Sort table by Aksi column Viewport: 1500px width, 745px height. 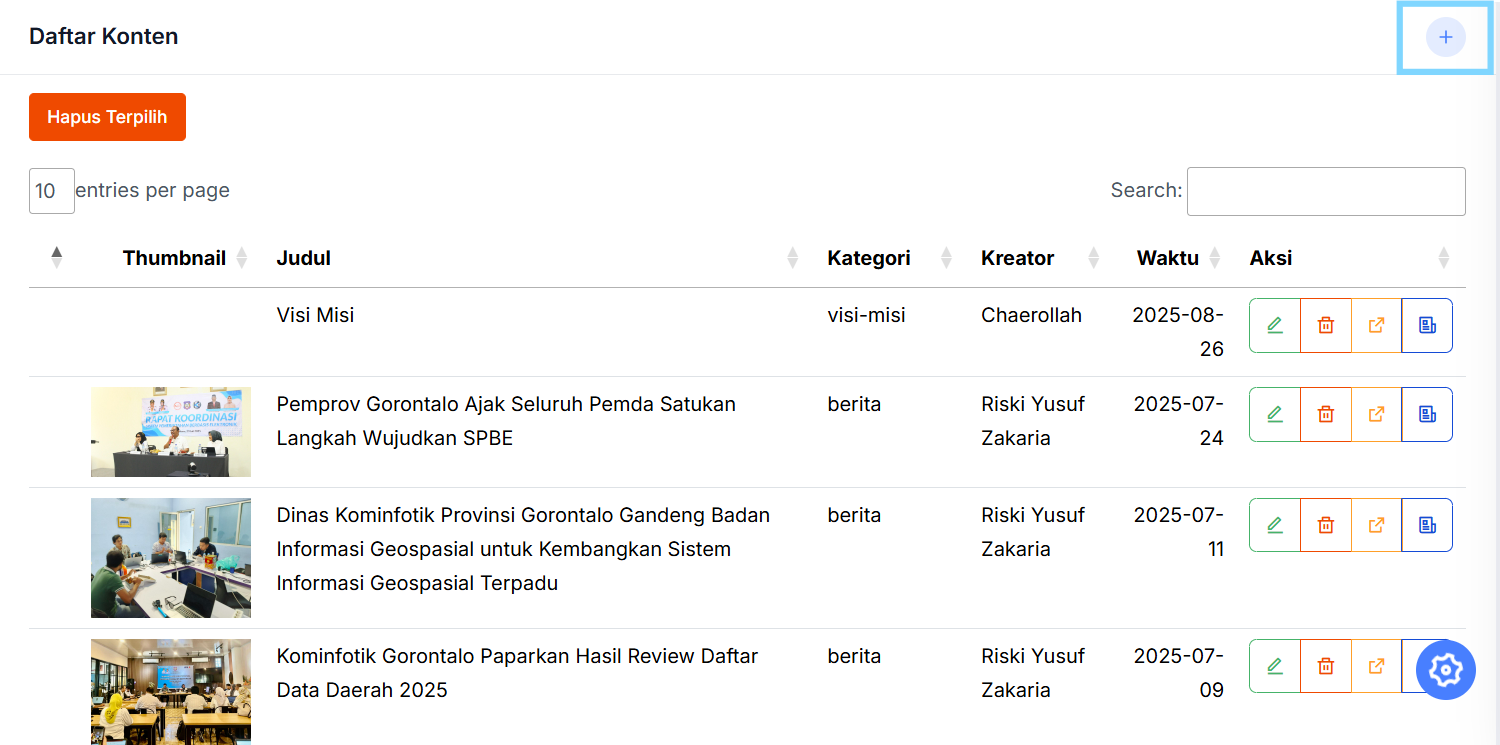click(1443, 258)
